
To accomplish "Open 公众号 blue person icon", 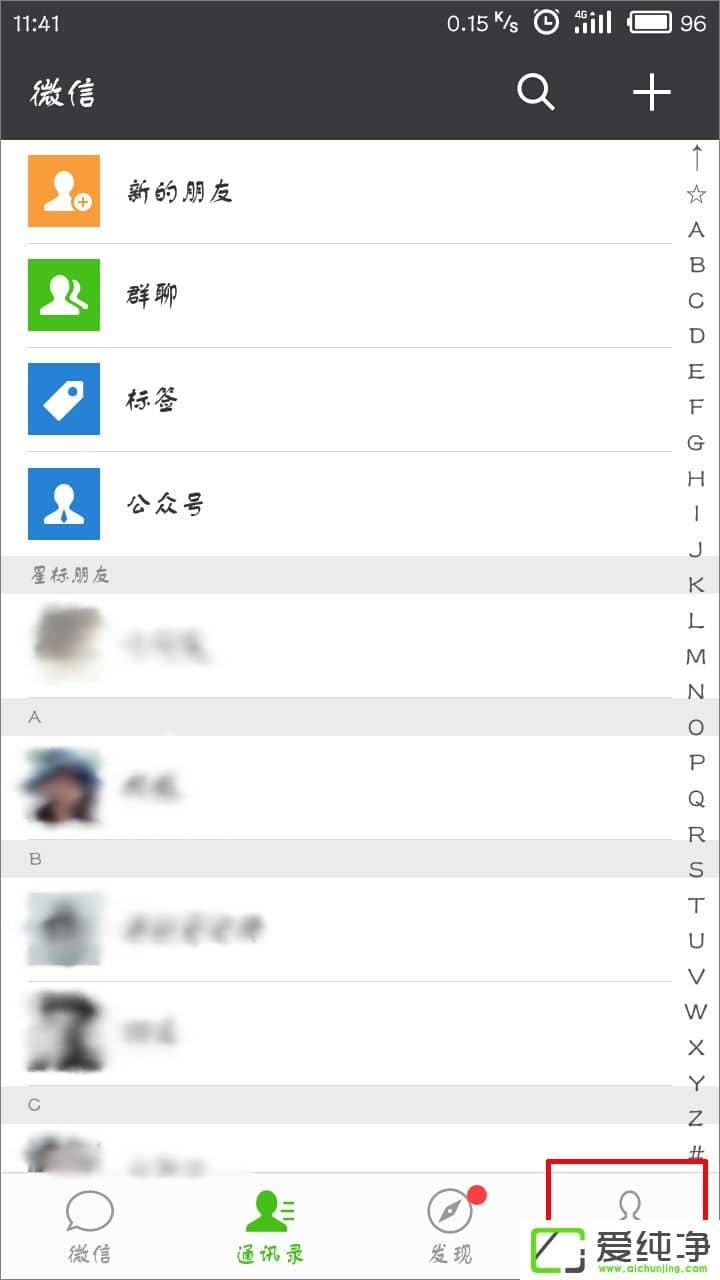I will click(64, 503).
